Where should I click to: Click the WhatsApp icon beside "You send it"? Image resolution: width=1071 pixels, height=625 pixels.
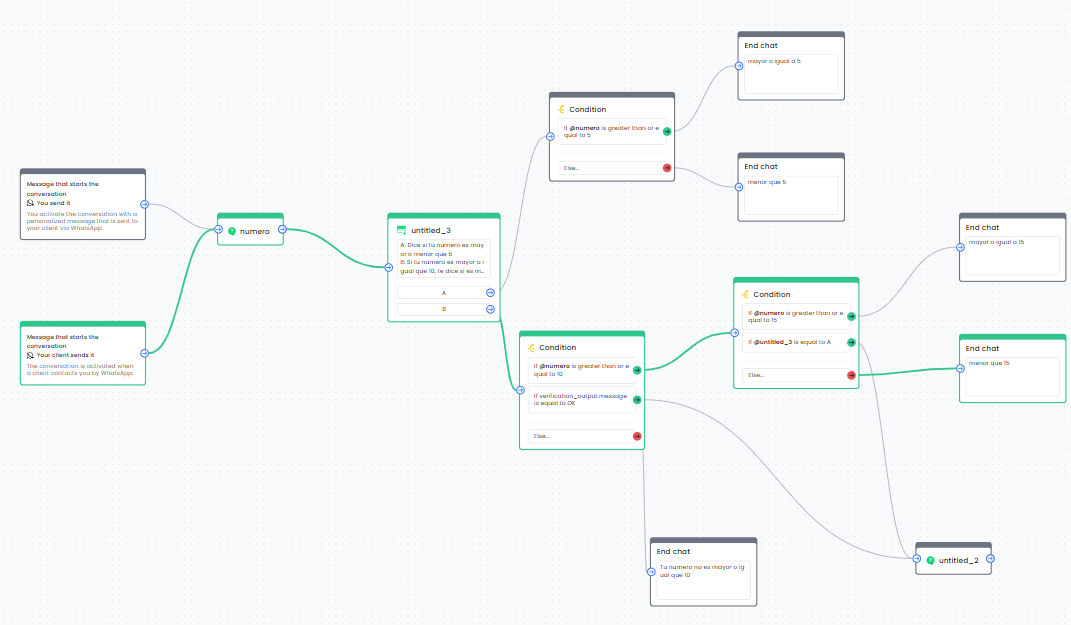pos(30,202)
